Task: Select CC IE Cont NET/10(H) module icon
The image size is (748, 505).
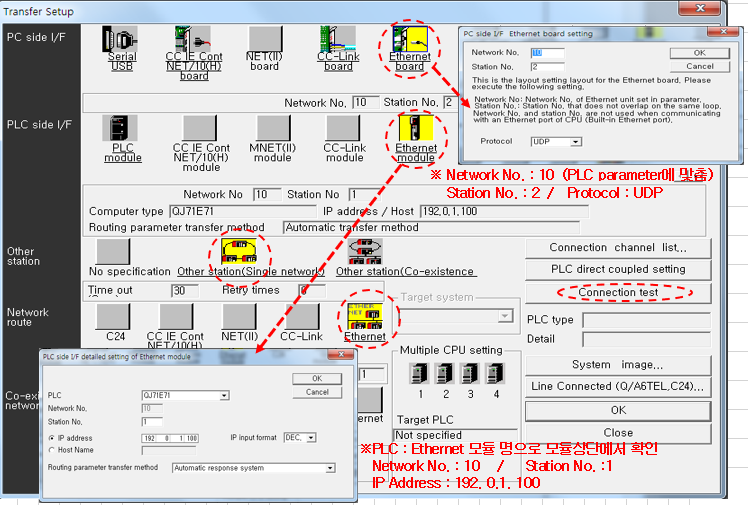Action: click(x=200, y=128)
